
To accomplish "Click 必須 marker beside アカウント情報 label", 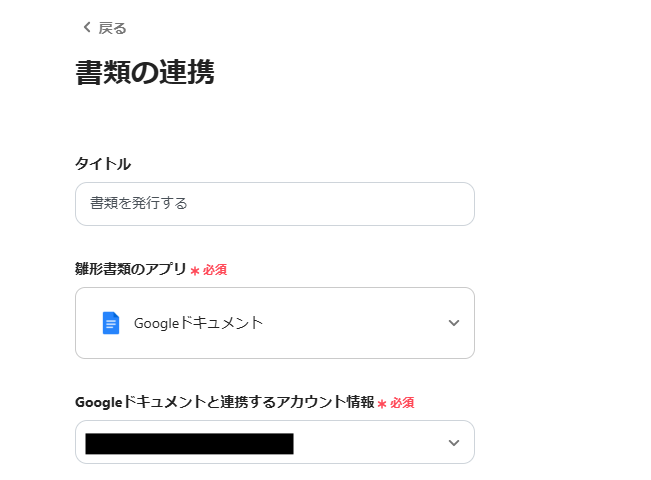I will (402, 403).
